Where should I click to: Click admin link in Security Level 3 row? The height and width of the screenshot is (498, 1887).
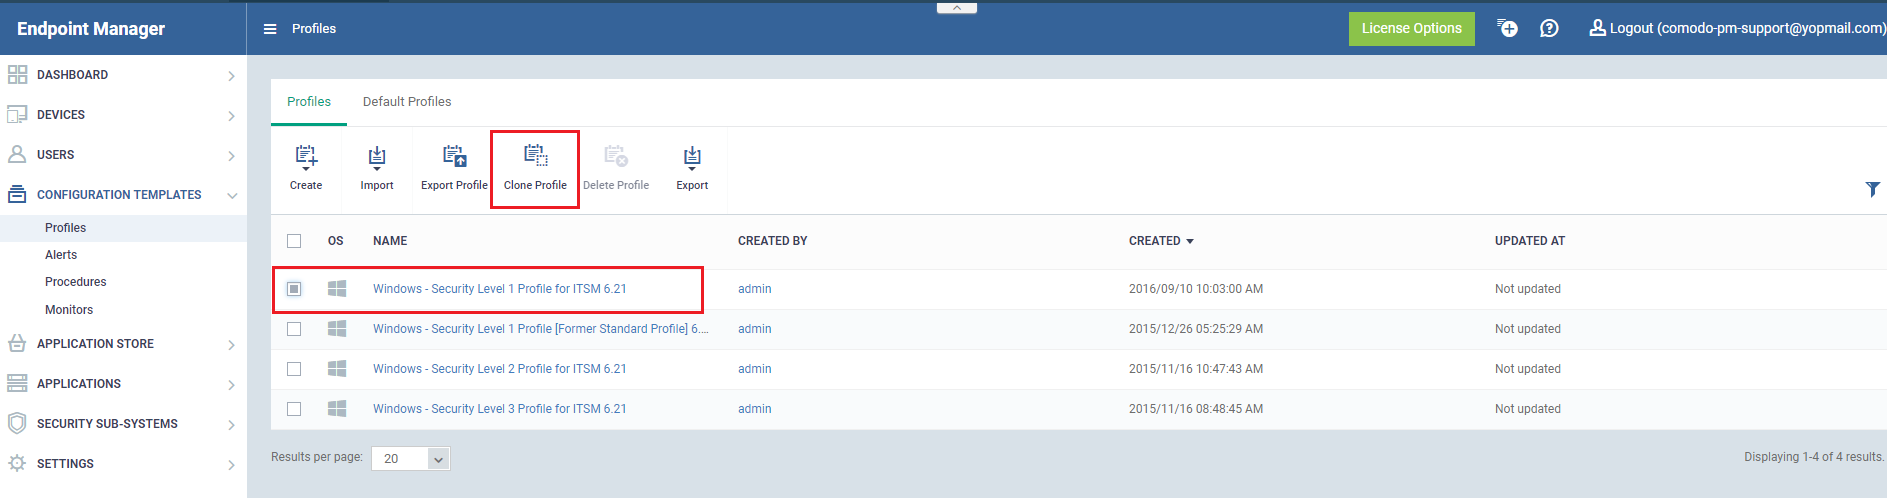[755, 409]
